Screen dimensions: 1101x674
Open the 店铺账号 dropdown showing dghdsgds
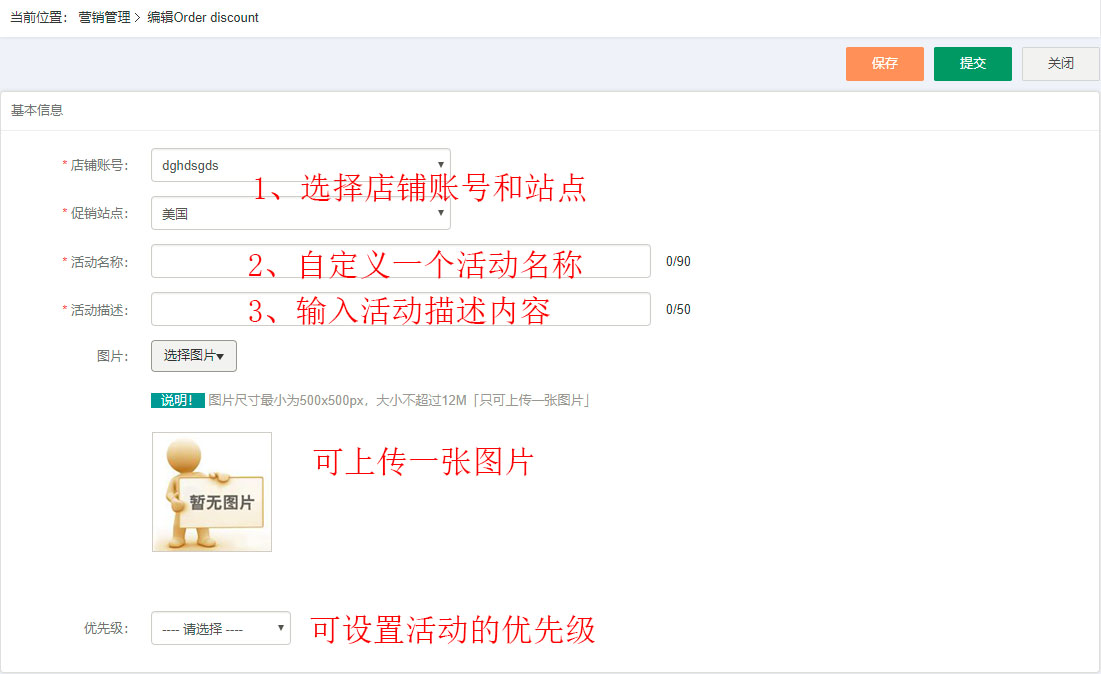click(301, 165)
